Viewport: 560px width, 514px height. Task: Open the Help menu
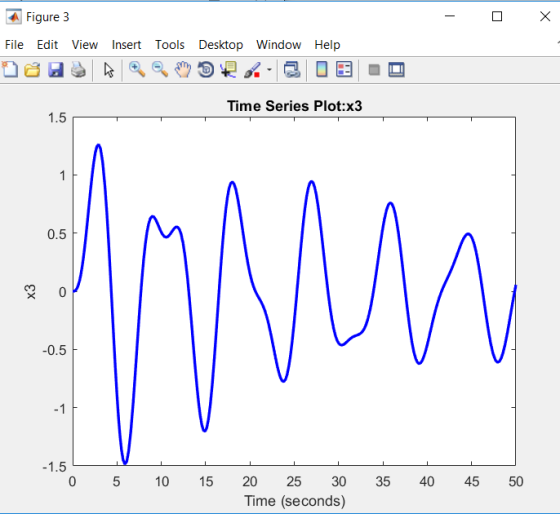tap(327, 45)
